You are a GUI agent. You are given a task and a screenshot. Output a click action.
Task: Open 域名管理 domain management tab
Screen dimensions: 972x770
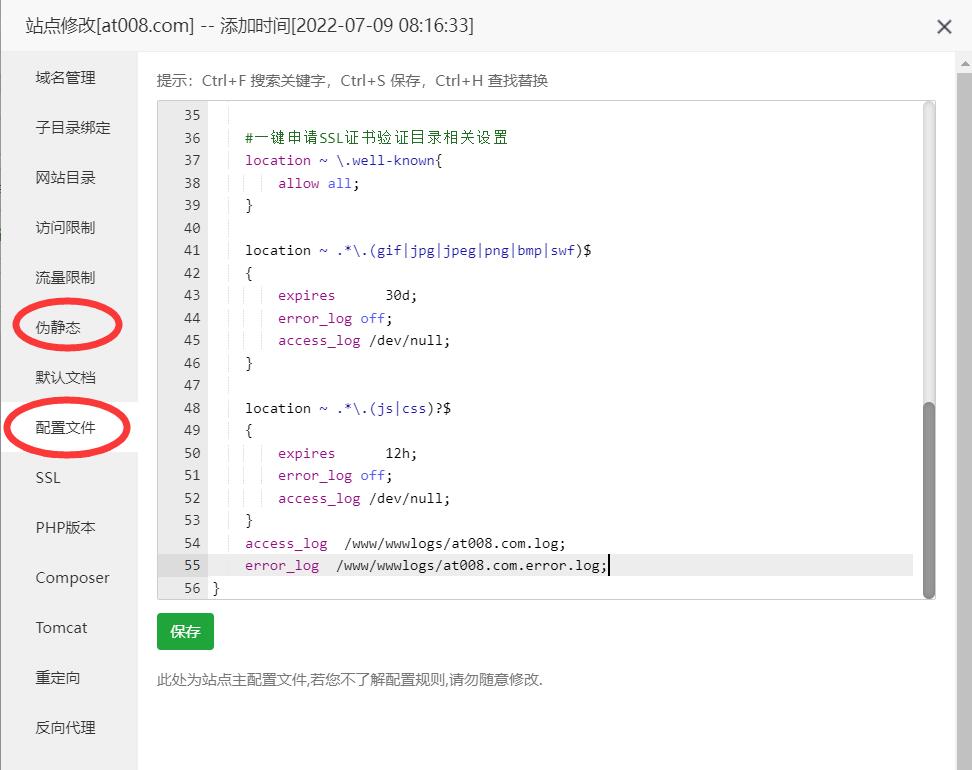(66, 78)
